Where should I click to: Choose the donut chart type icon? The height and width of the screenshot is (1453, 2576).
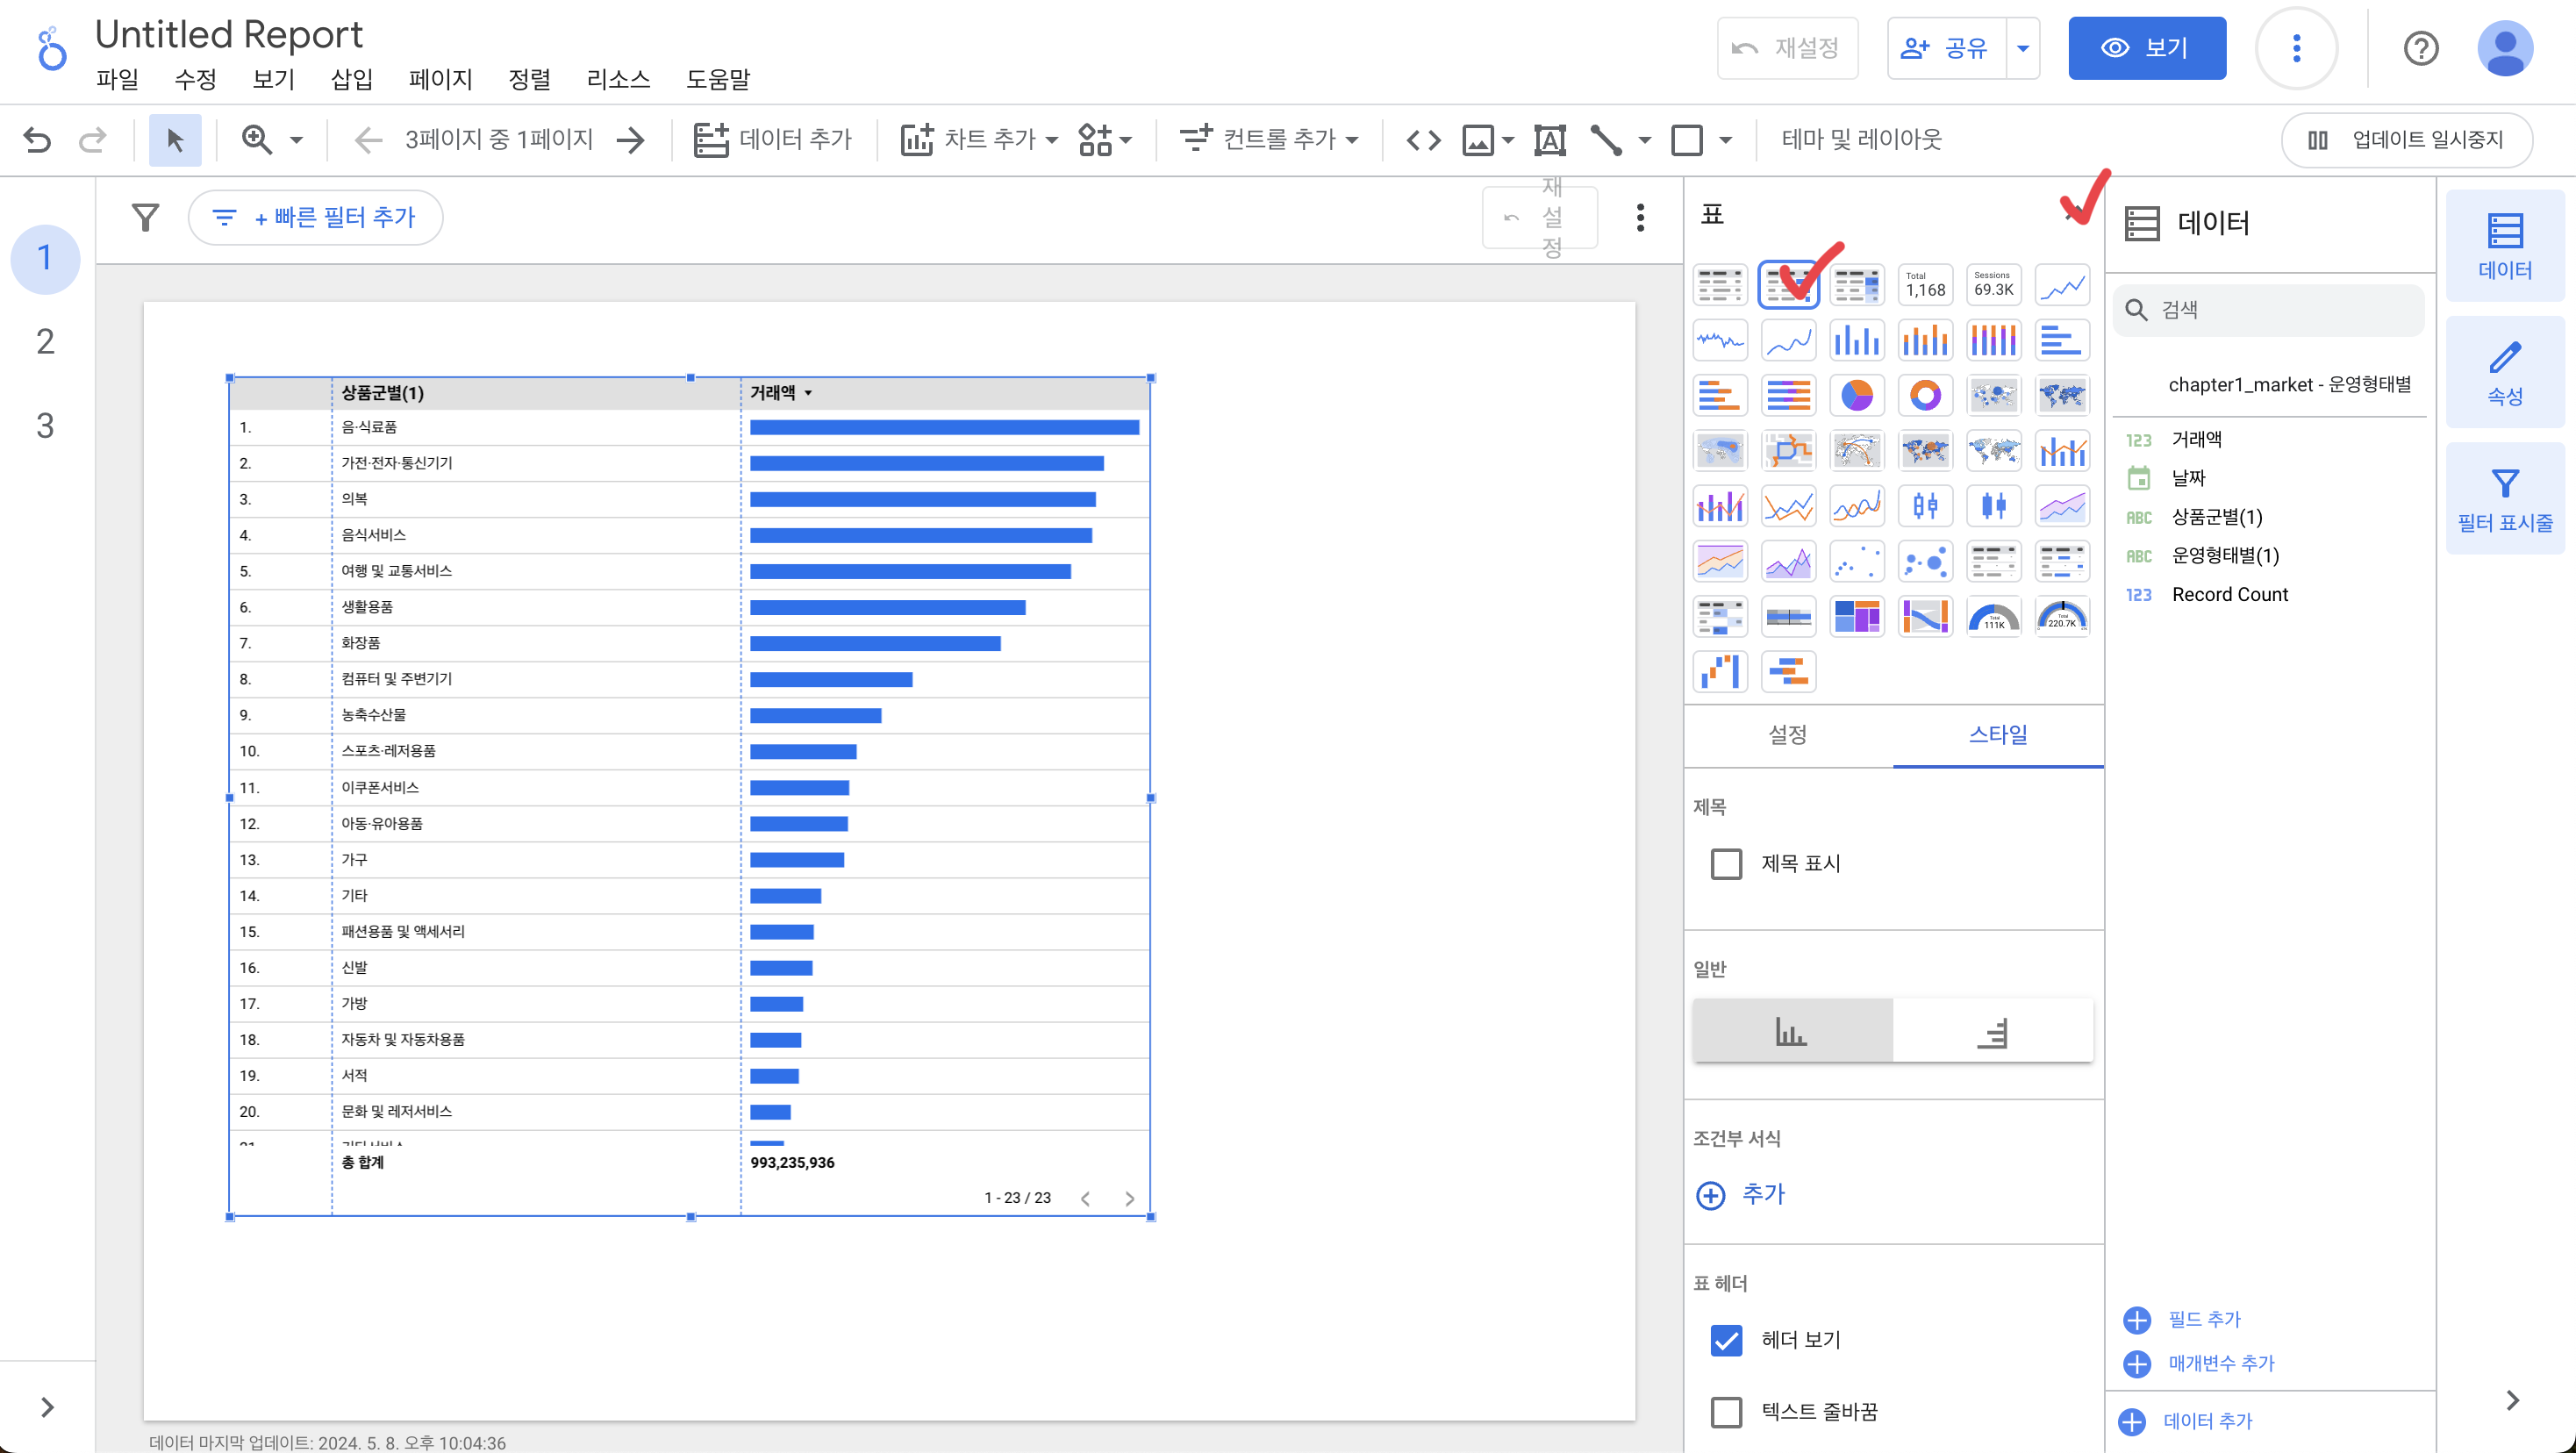point(1924,395)
